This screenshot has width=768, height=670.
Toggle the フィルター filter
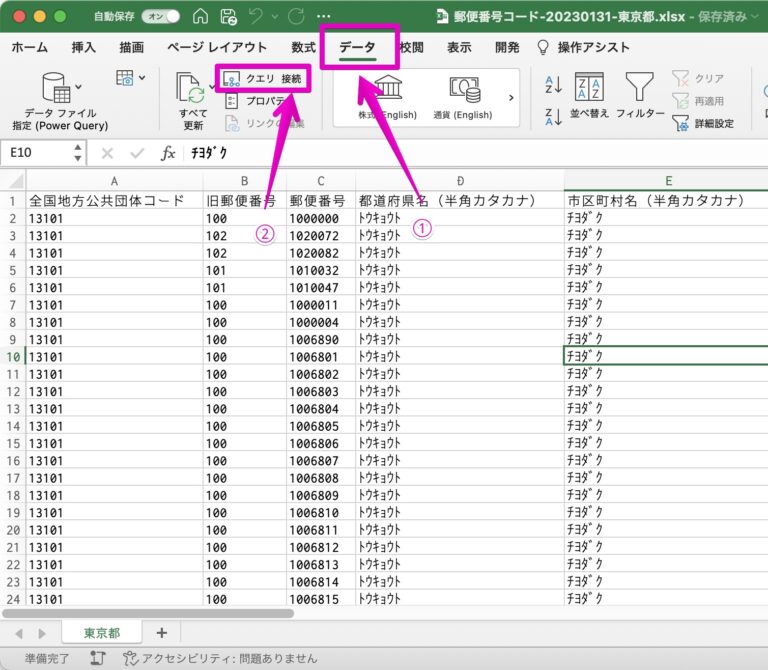(640, 97)
